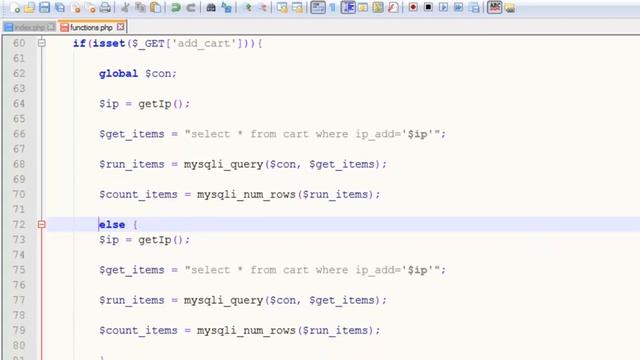
Task: Run the macro multiple times
Action: coord(459,7)
